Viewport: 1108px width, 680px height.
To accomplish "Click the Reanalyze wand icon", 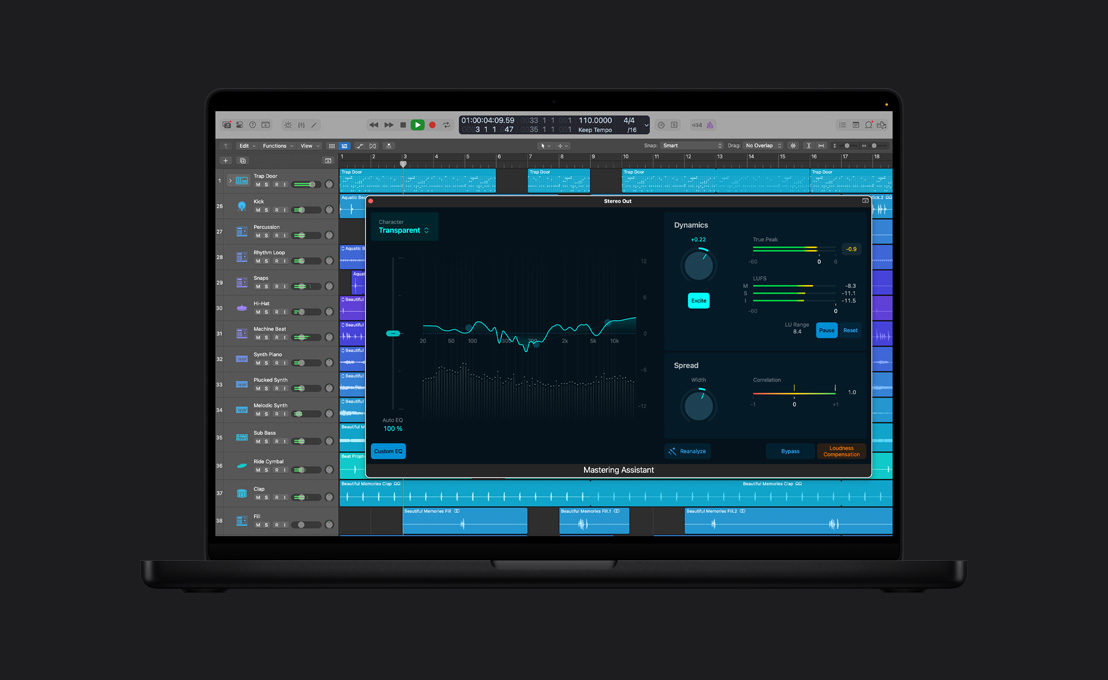I will tap(673, 451).
